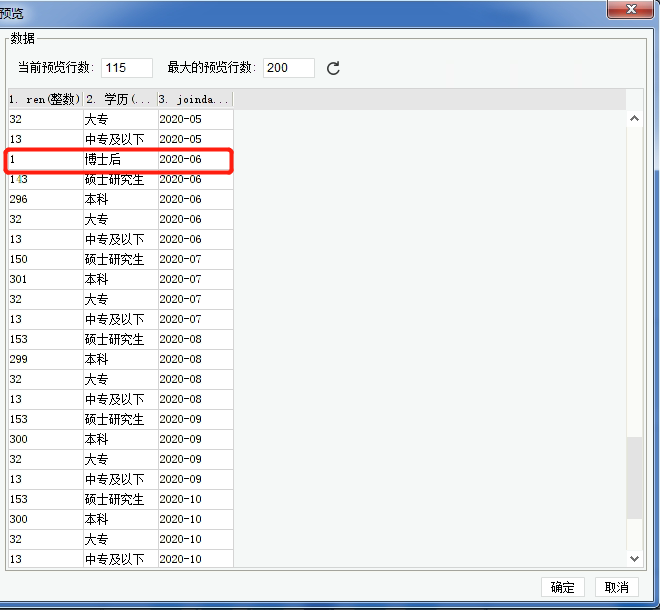660x610 pixels.
Task: Select 大专 in the 2020-07 row
Action: pyautogui.click(x=121, y=299)
